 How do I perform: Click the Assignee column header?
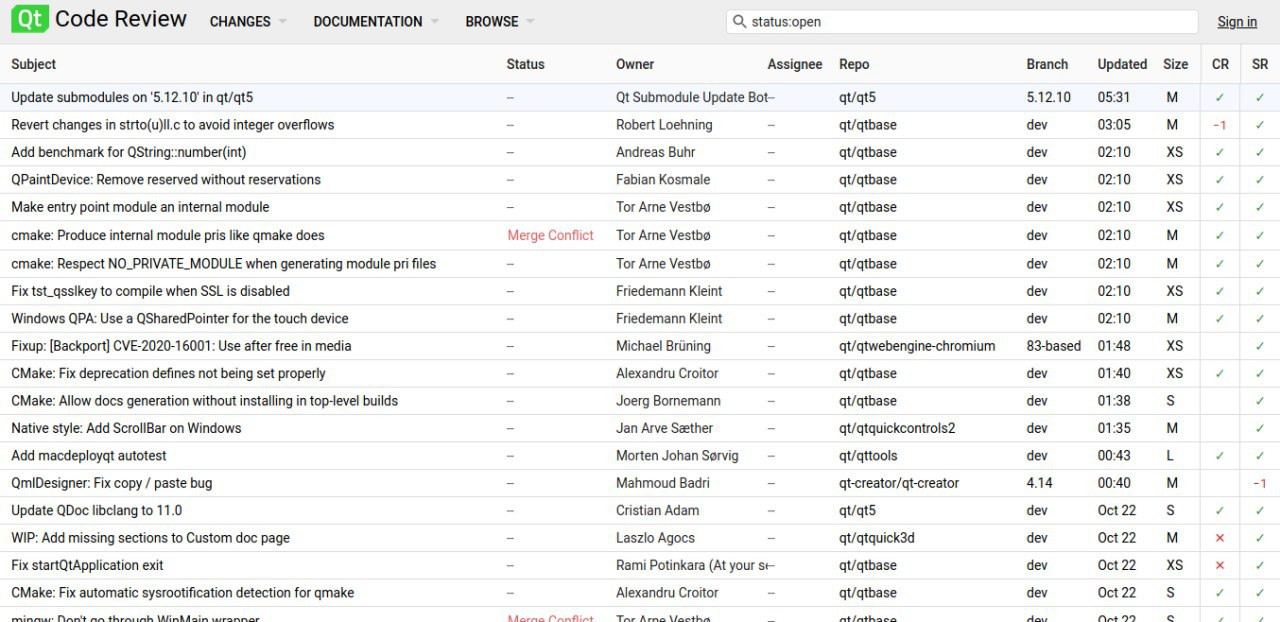[x=795, y=64]
